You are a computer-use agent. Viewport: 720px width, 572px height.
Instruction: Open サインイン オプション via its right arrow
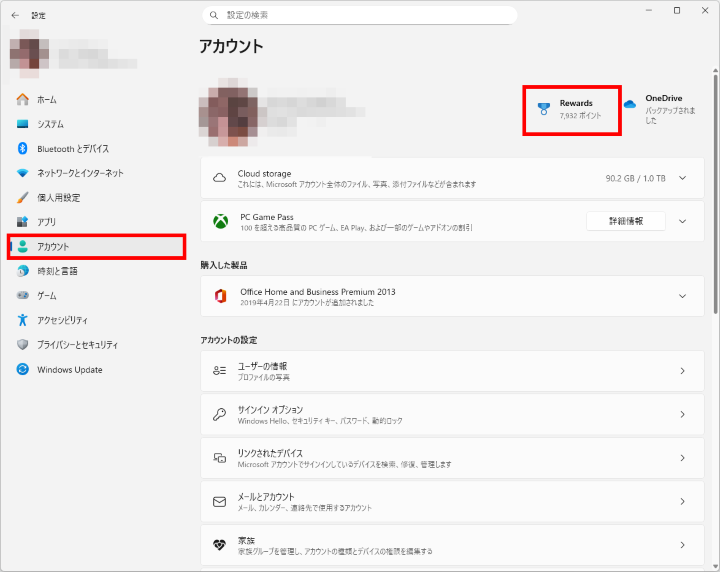tap(682, 414)
